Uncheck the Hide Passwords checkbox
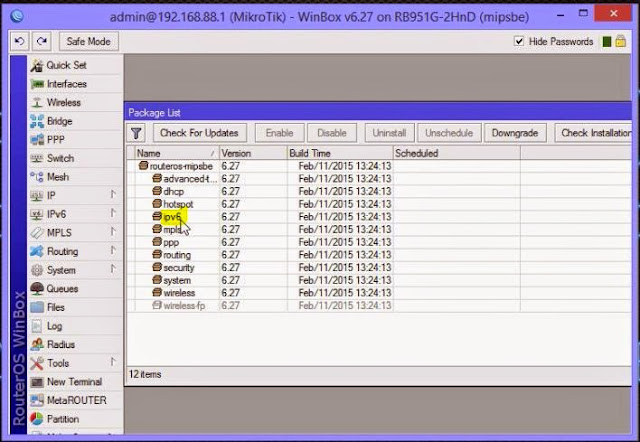 pos(519,41)
